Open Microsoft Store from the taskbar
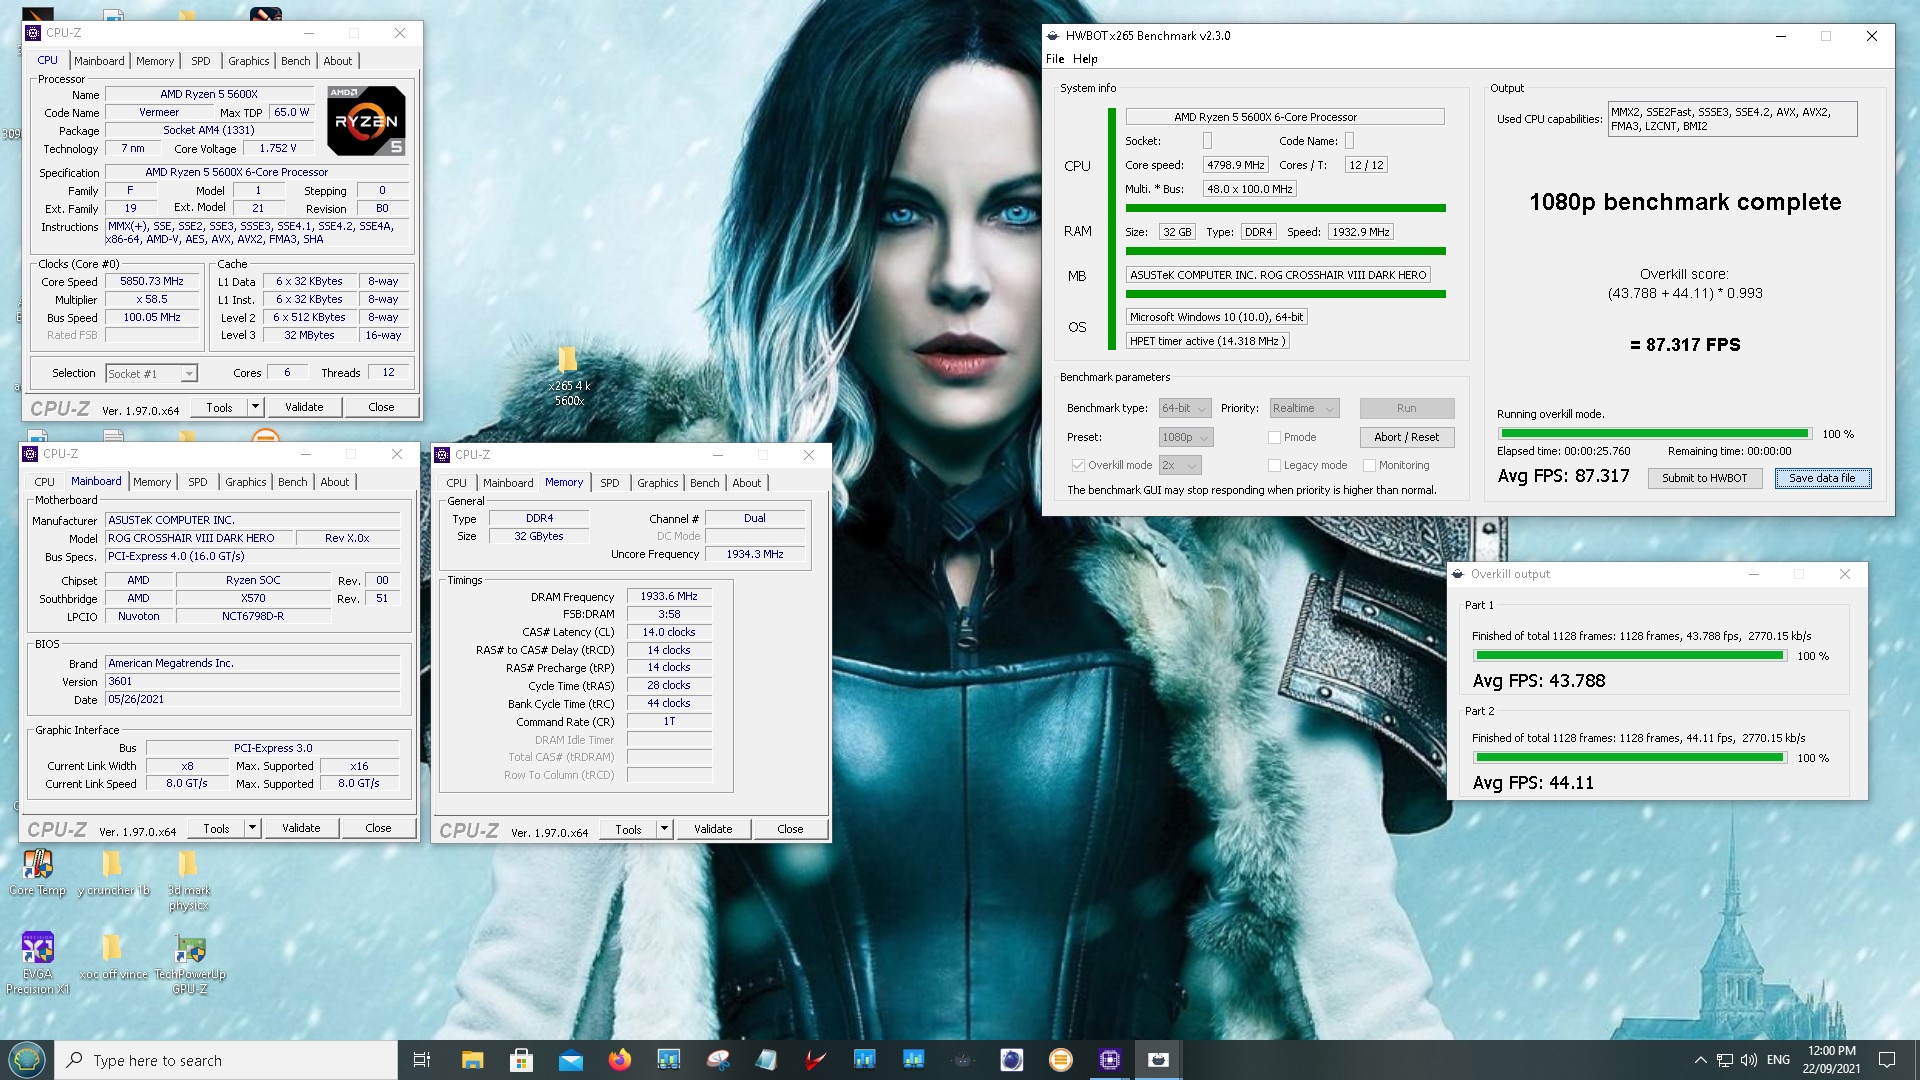Image resolution: width=1920 pixels, height=1080 pixels. pos(521,1060)
